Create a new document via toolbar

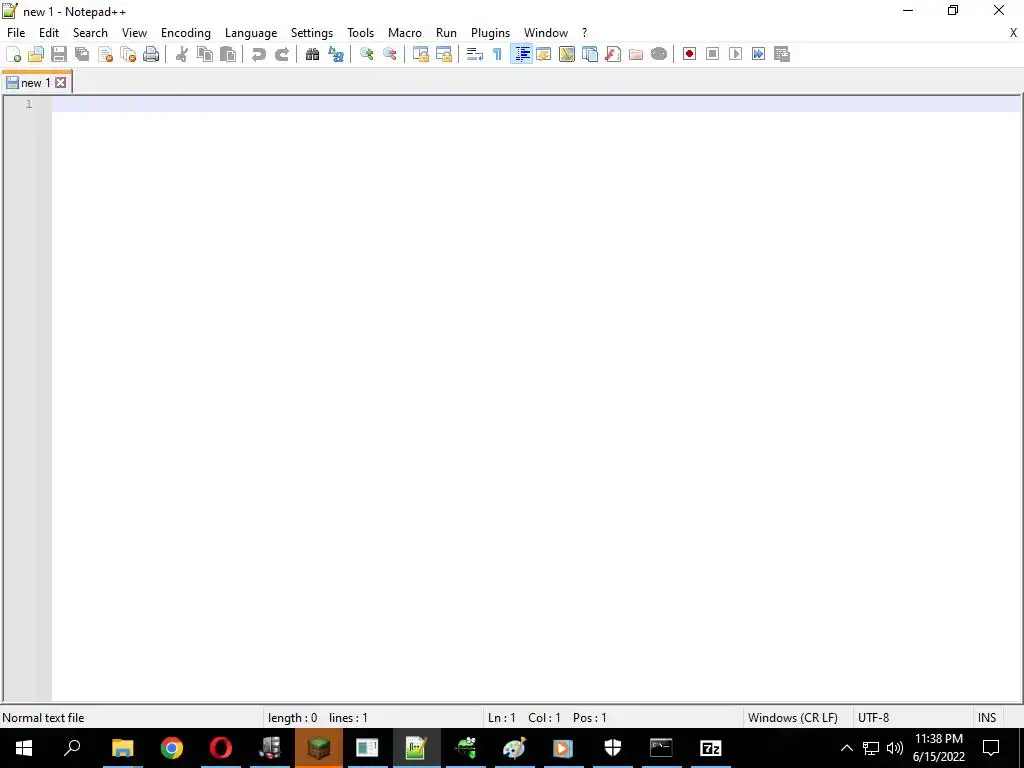click(x=13, y=54)
